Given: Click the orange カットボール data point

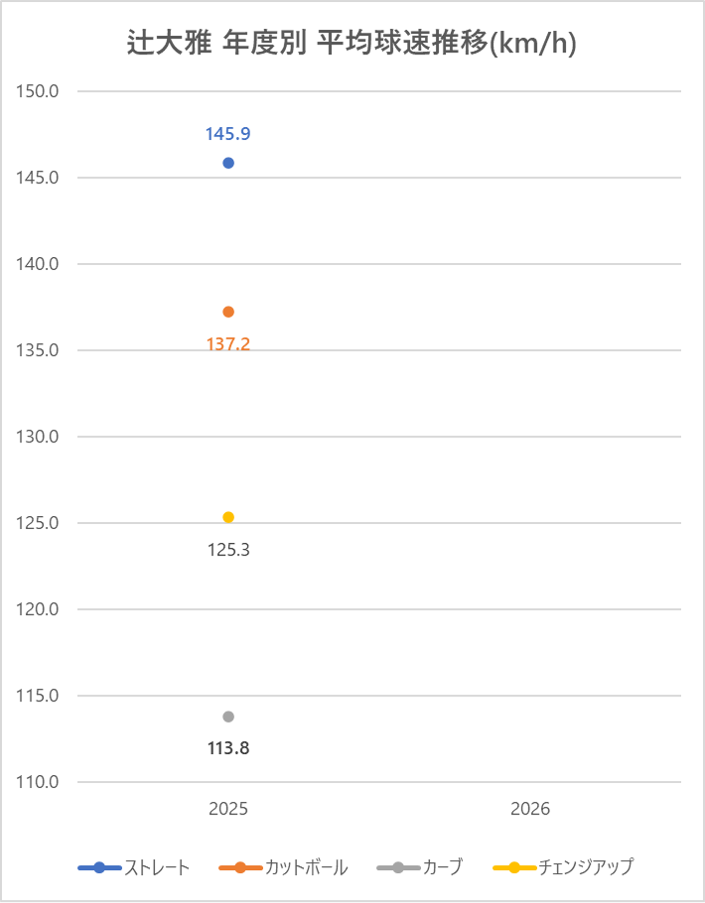Looking at the screenshot, I should click(228, 312).
